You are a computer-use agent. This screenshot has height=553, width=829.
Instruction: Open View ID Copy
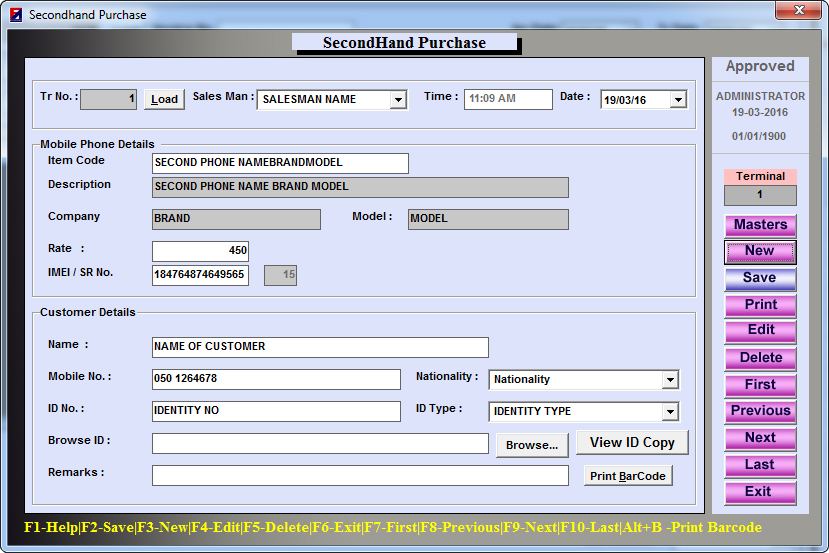[632, 443]
